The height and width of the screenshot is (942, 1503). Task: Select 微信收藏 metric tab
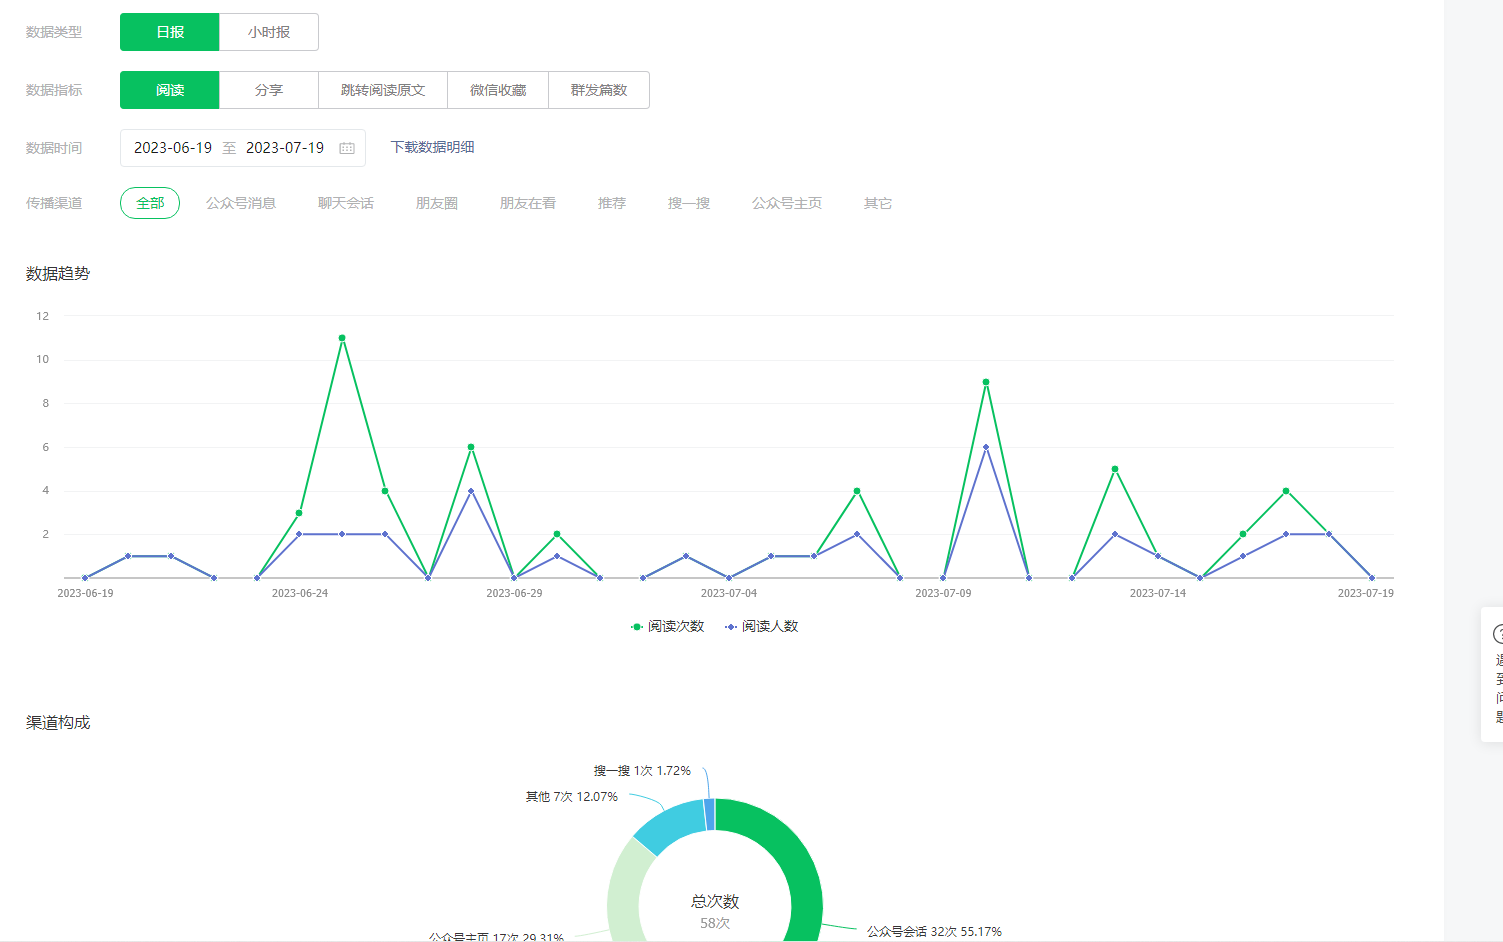click(498, 90)
